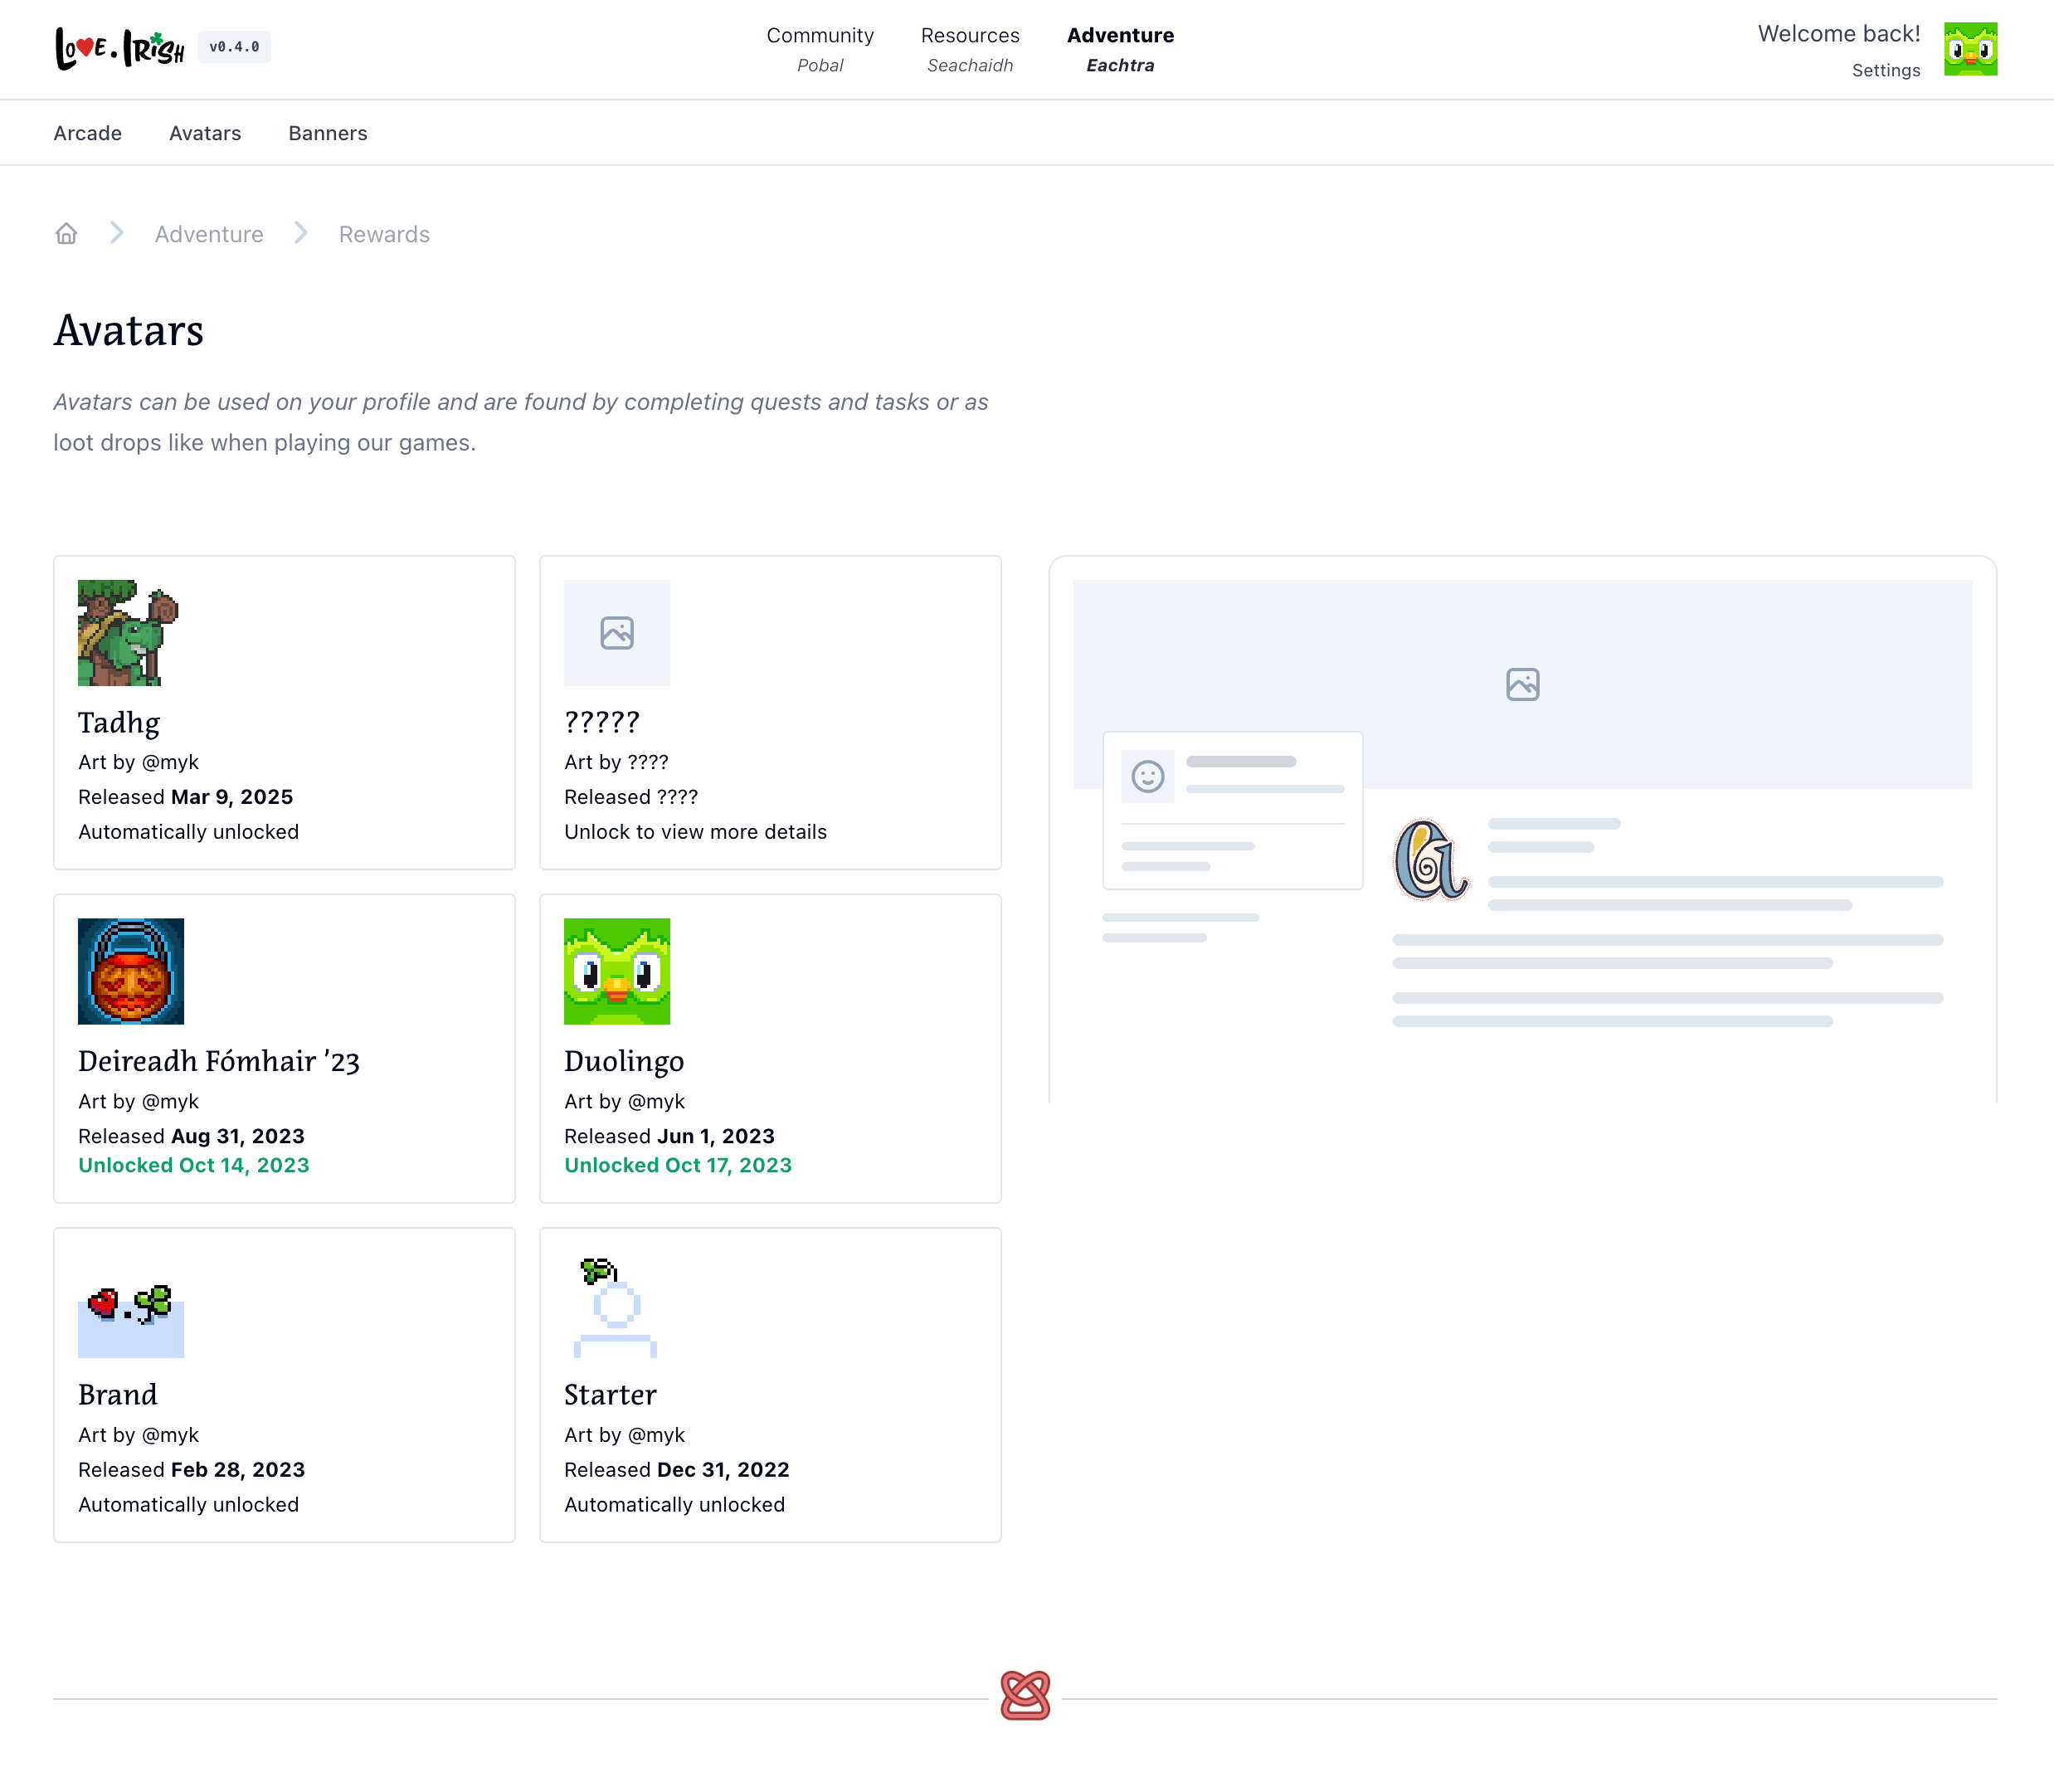2054x1792 pixels.
Task: Open the Duolingo owl profile avatar
Action: pyautogui.click(x=1969, y=49)
